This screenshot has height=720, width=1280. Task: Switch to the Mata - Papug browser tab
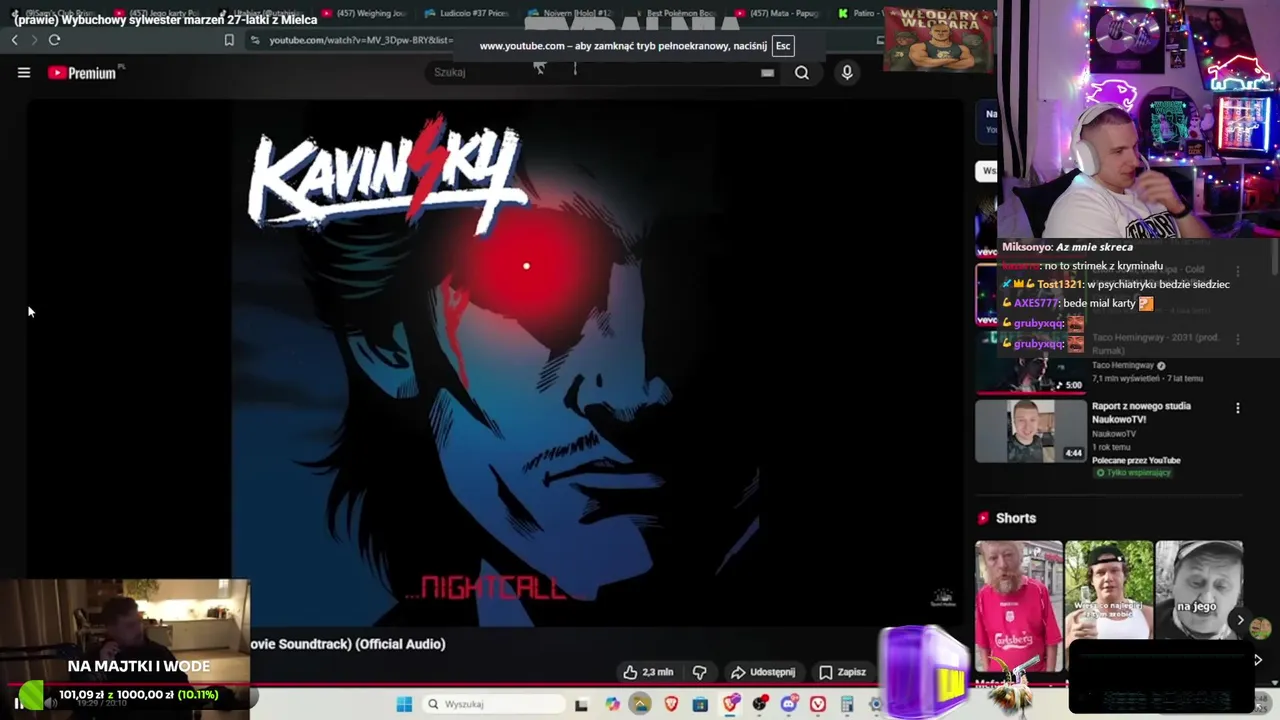pos(778,13)
